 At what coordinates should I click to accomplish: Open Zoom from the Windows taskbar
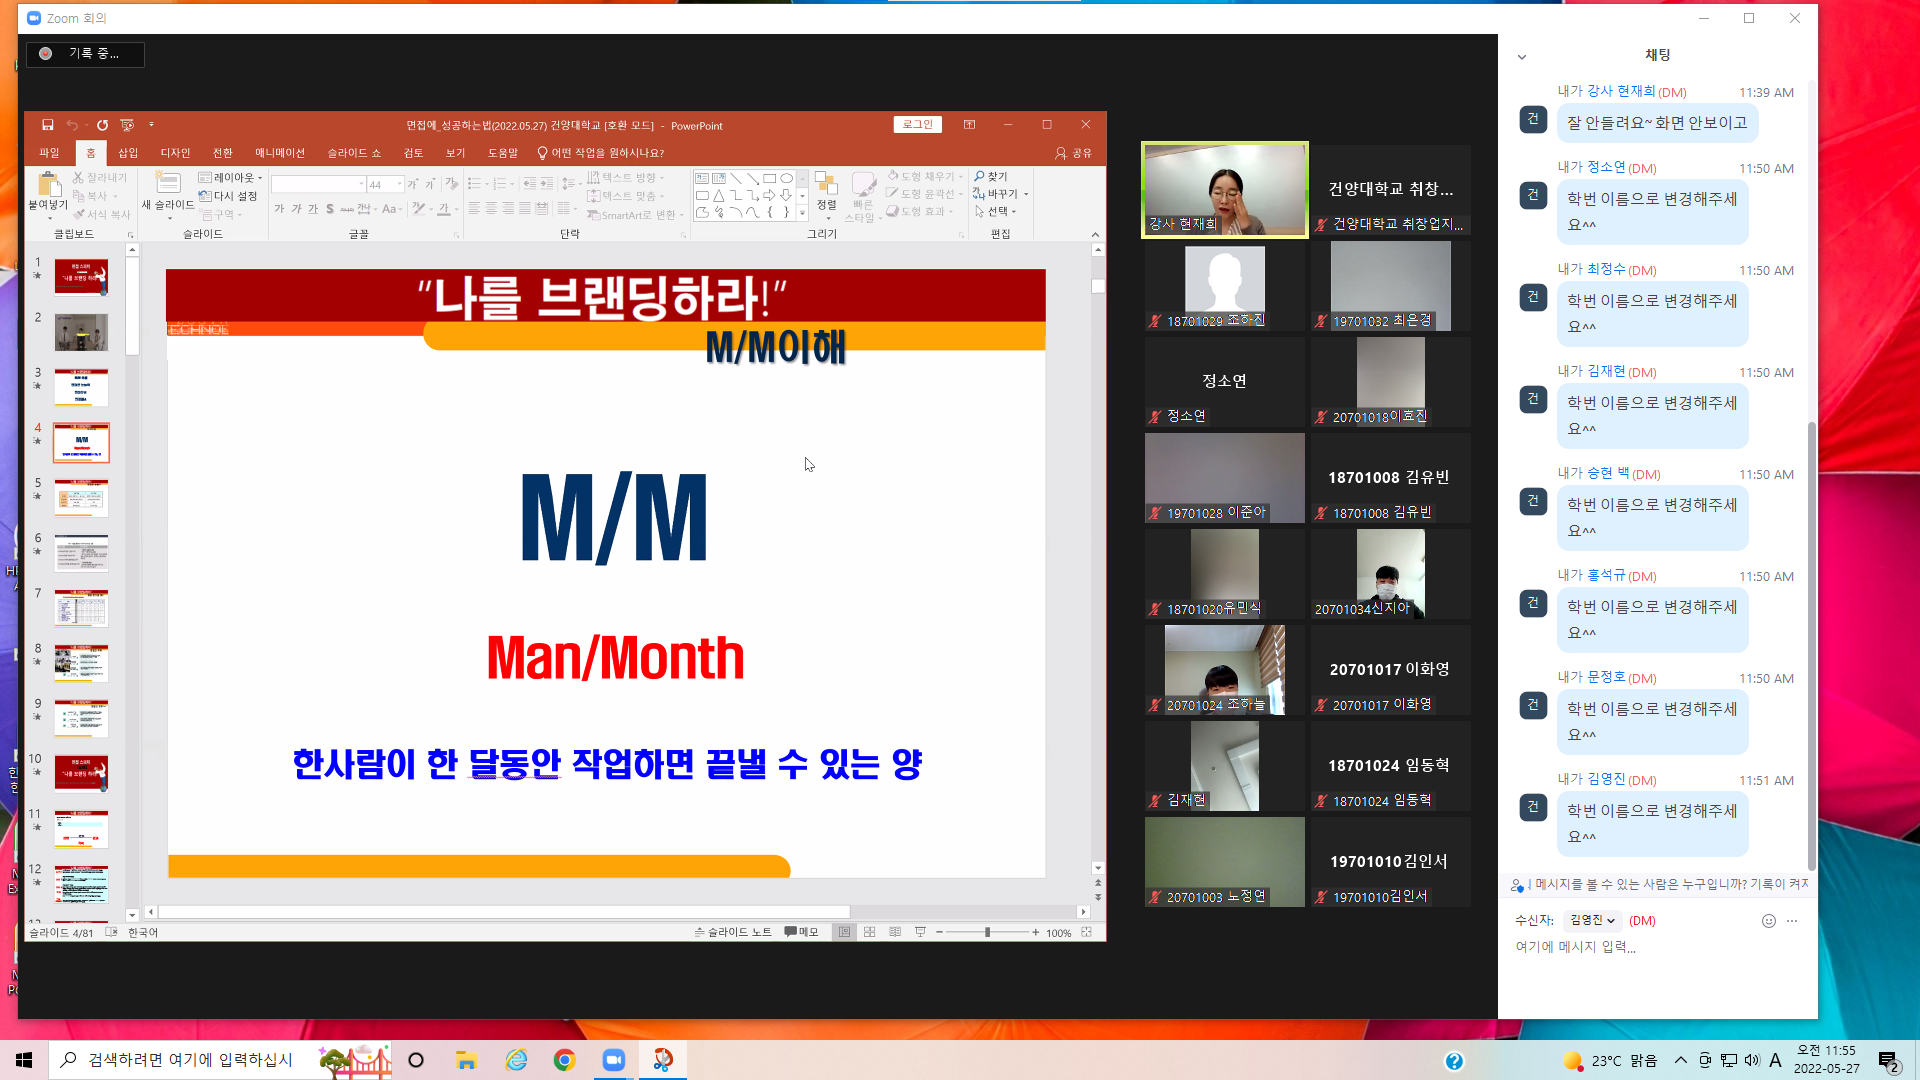pyautogui.click(x=613, y=1060)
